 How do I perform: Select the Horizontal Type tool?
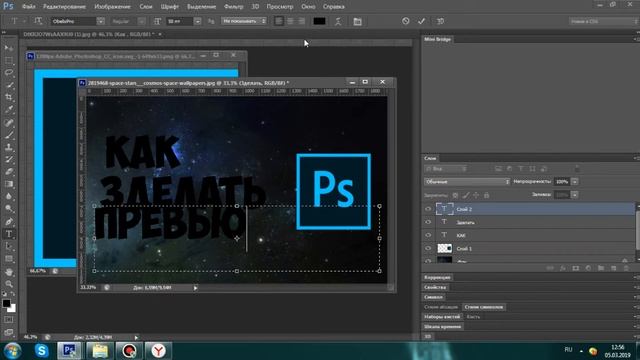[x=9, y=234]
